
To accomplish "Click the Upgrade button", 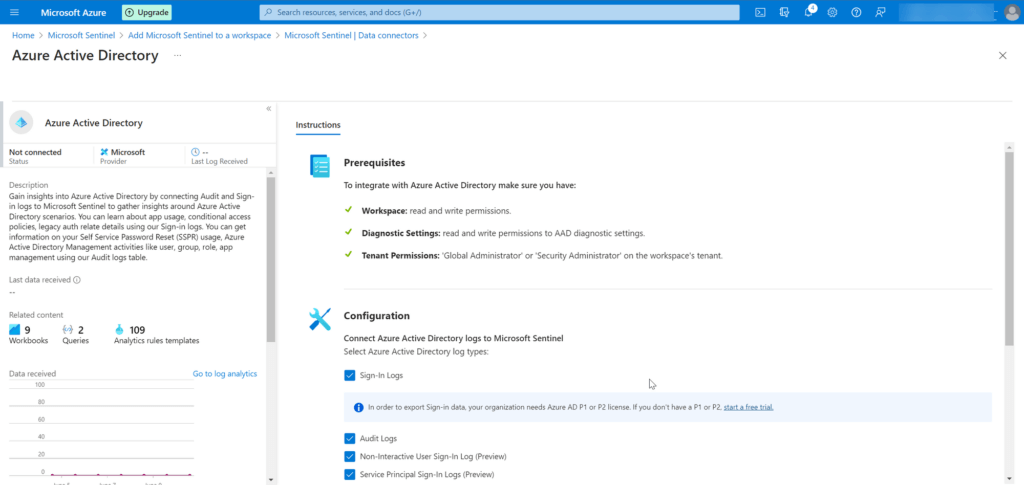I will 147,12.
